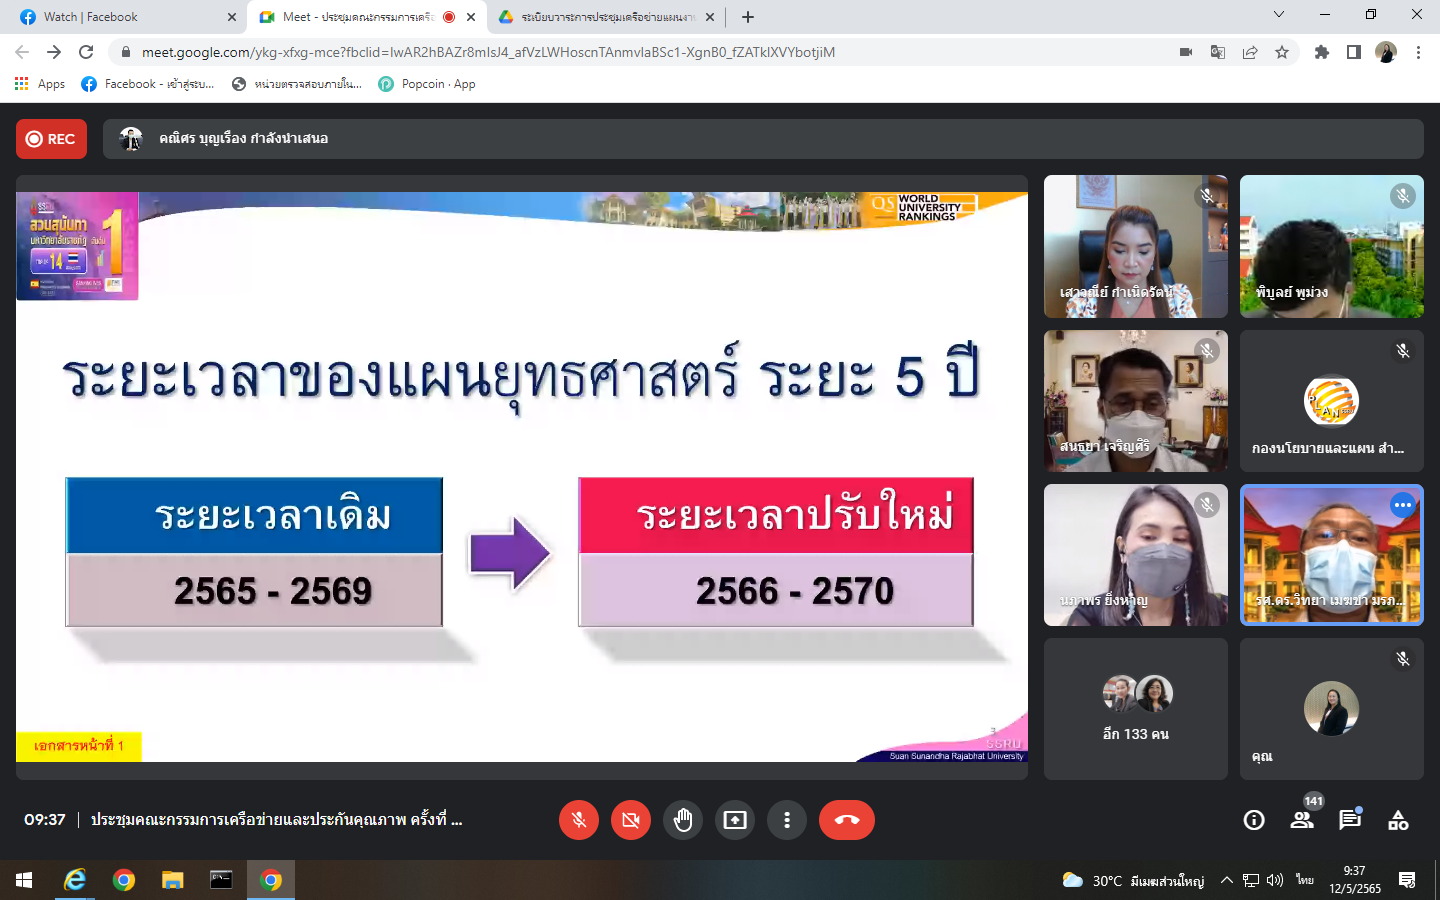This screenshot has height=900, width=1440.
Task: Expand tile options on highlighted speaker tile
Action: pos(1403,505)
